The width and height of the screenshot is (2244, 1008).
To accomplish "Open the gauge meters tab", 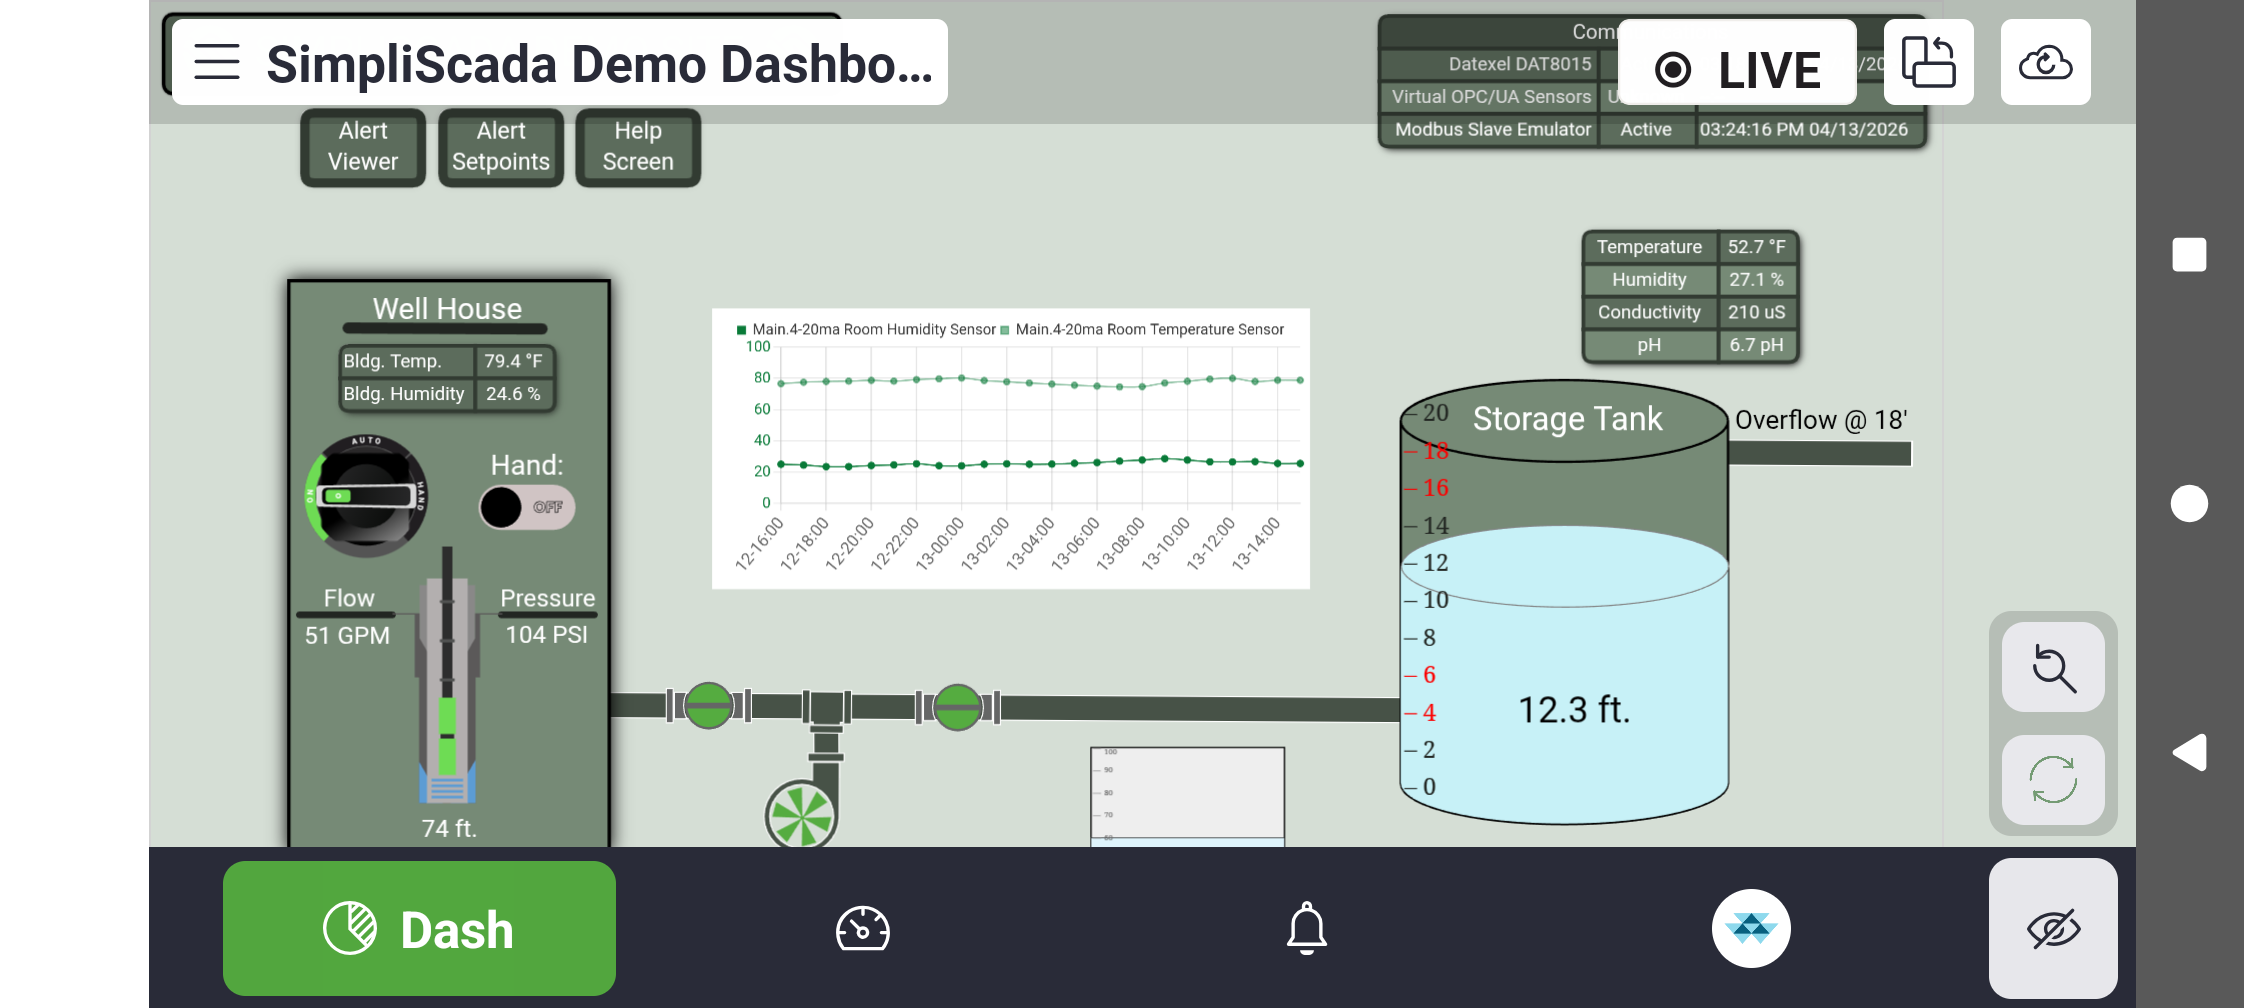I will coord(862,928).
